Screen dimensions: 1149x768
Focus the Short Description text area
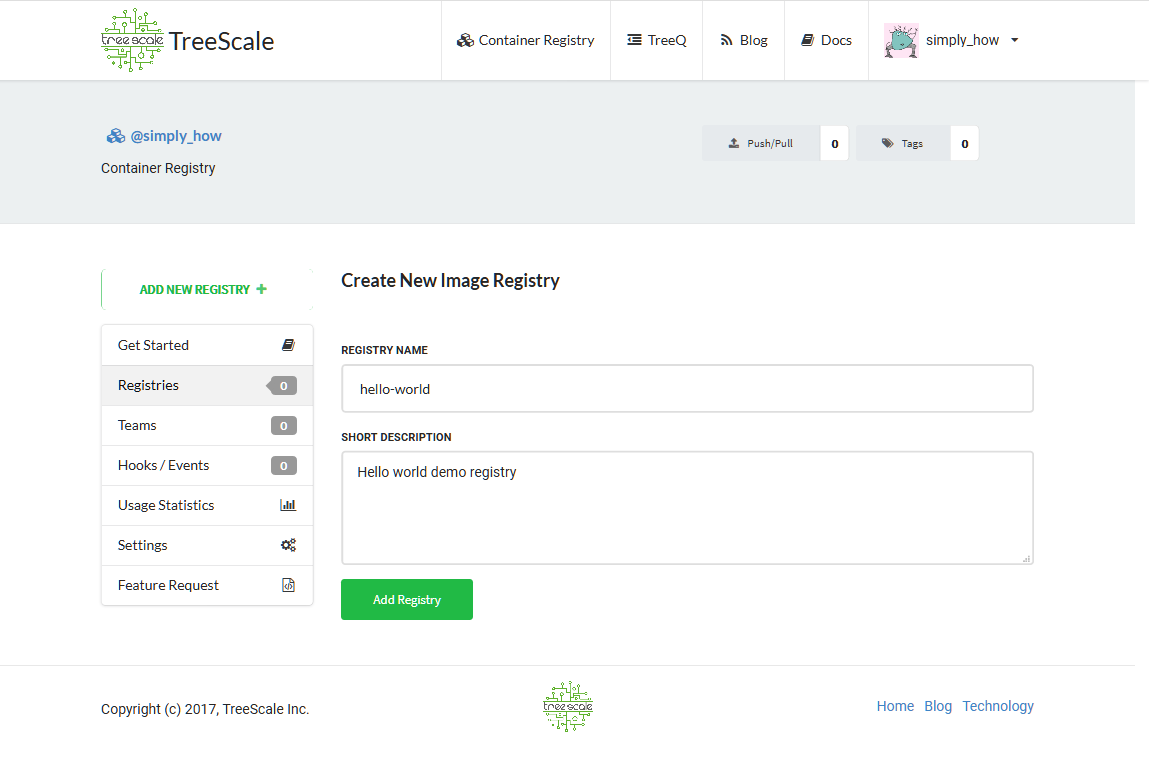tap(687, 508)
